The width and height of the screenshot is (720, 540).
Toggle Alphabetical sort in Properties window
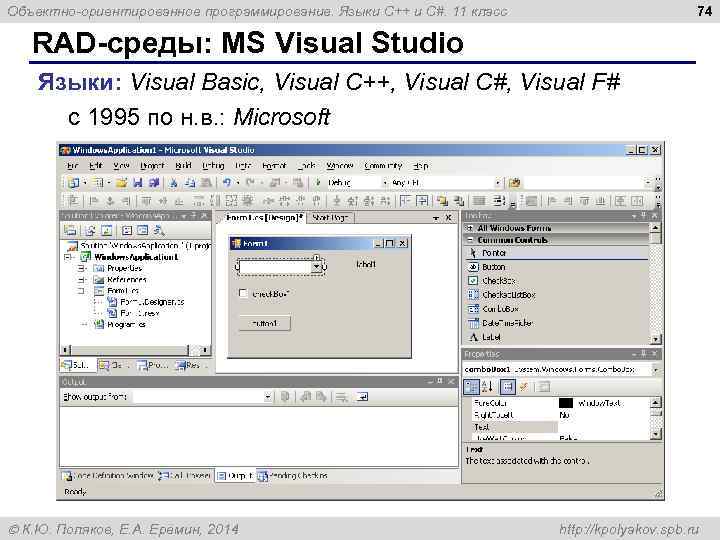click(488, 387)
